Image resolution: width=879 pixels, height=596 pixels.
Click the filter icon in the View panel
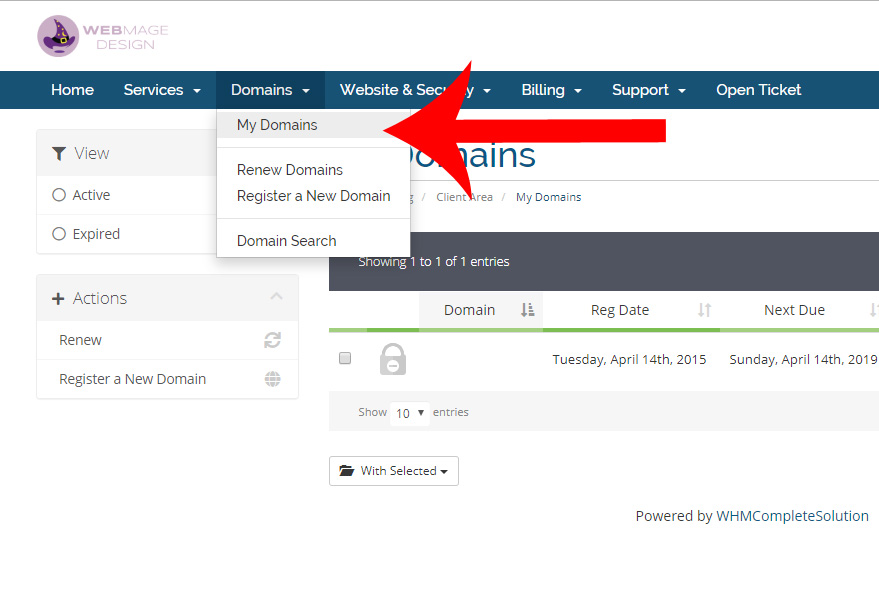click(60, 153)
